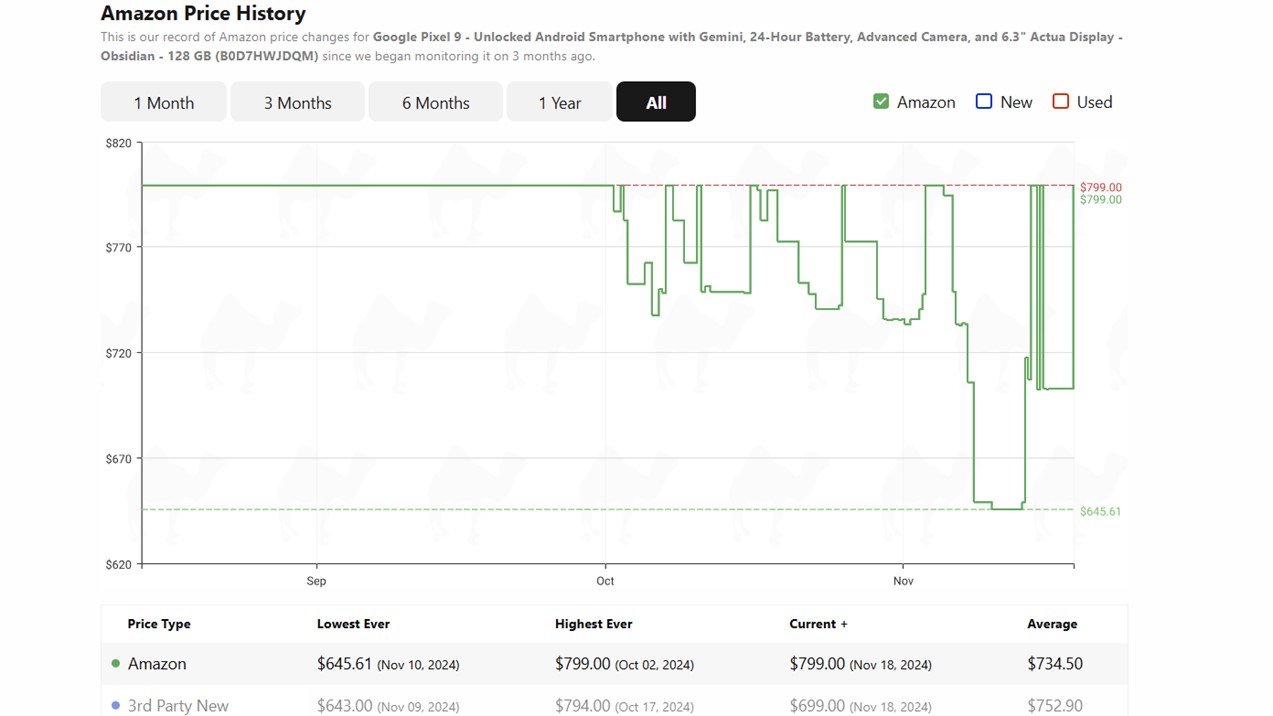Click the green $799.00 chart label
Image resolution: width=1273 pixels, height=716 pixels.
pyautogui.click(x=1100, y=200)
